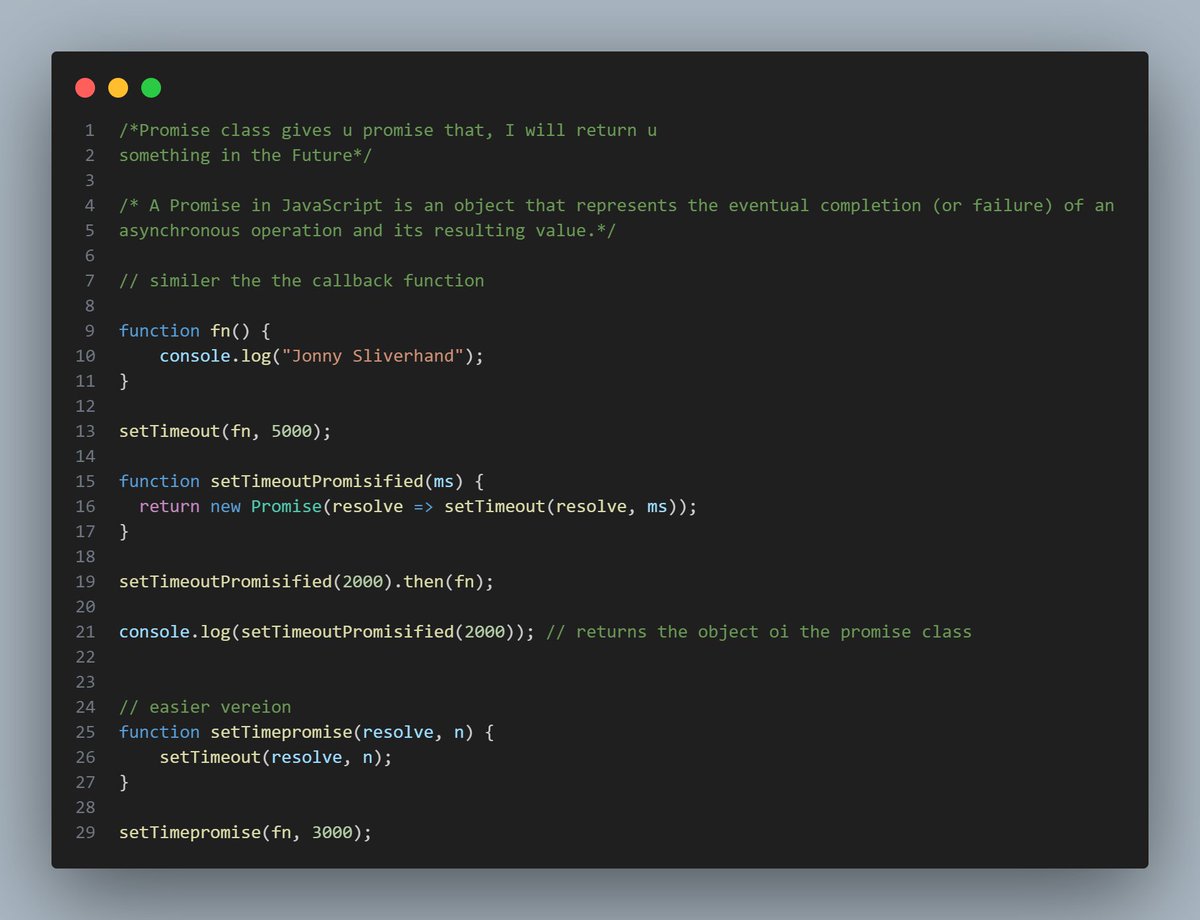Viewport: 1200px width, 920px height.
Task: Click the closing brace on line 17
Action: (124, 531)
